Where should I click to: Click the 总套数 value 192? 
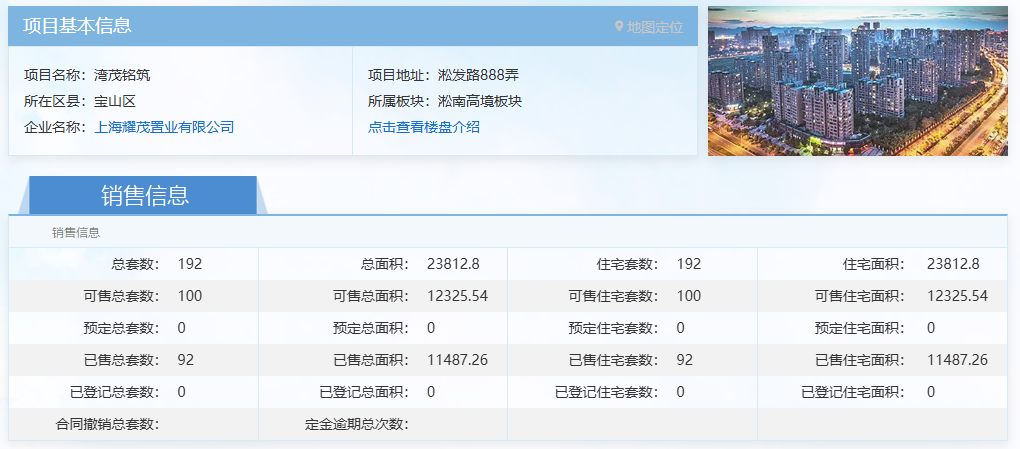click(x=190, y=264)
